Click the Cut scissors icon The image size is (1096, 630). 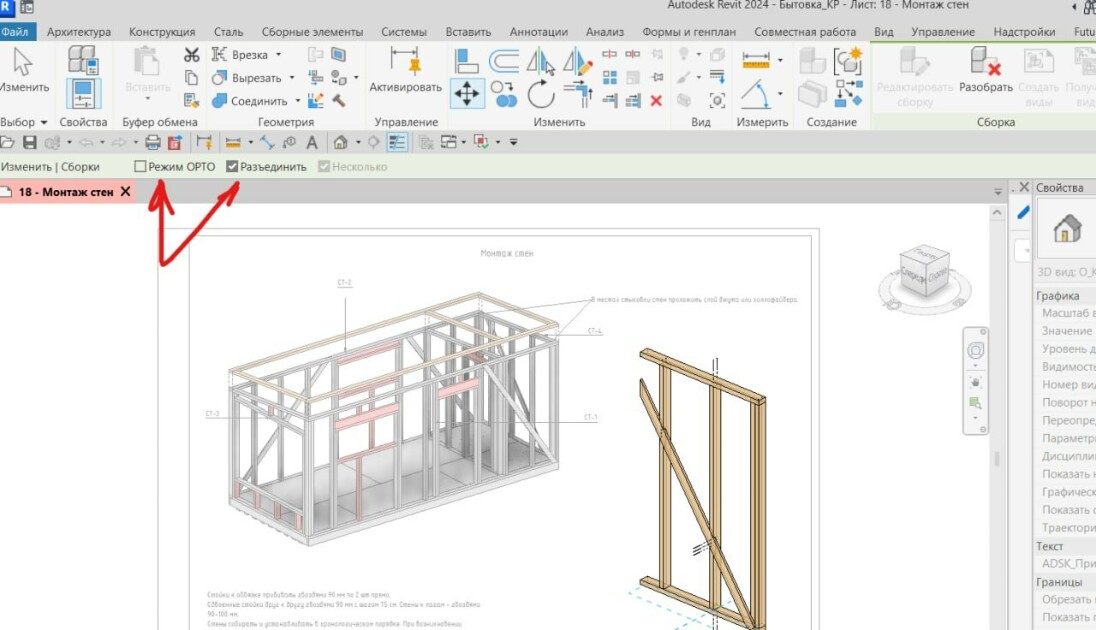192,55
